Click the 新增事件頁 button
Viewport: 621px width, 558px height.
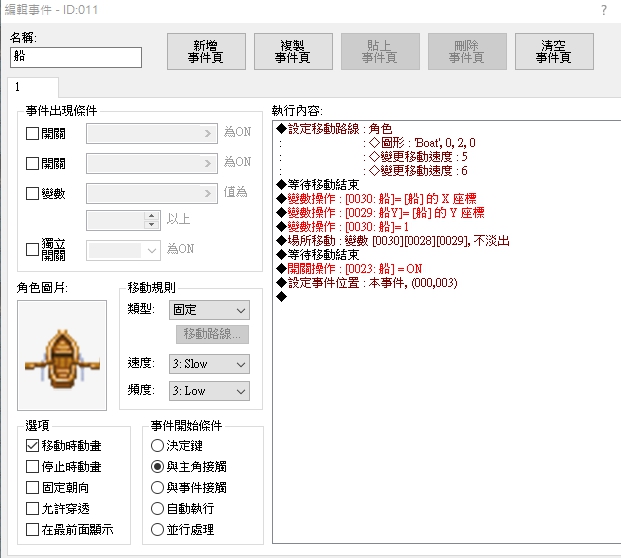coord(206,51)
